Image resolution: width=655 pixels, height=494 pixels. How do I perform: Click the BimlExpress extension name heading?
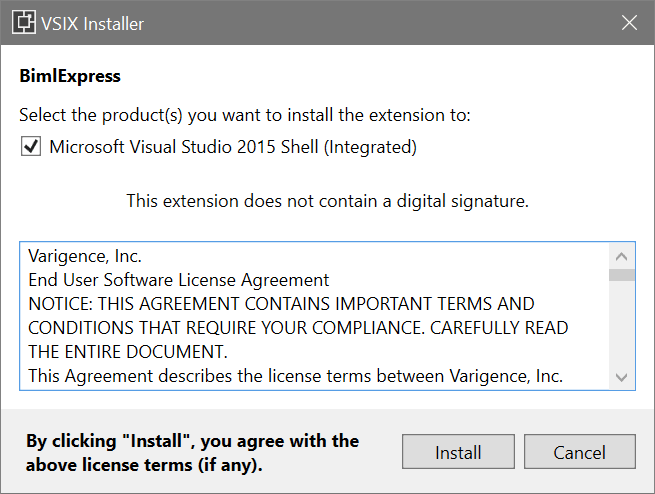click(70, 76)
